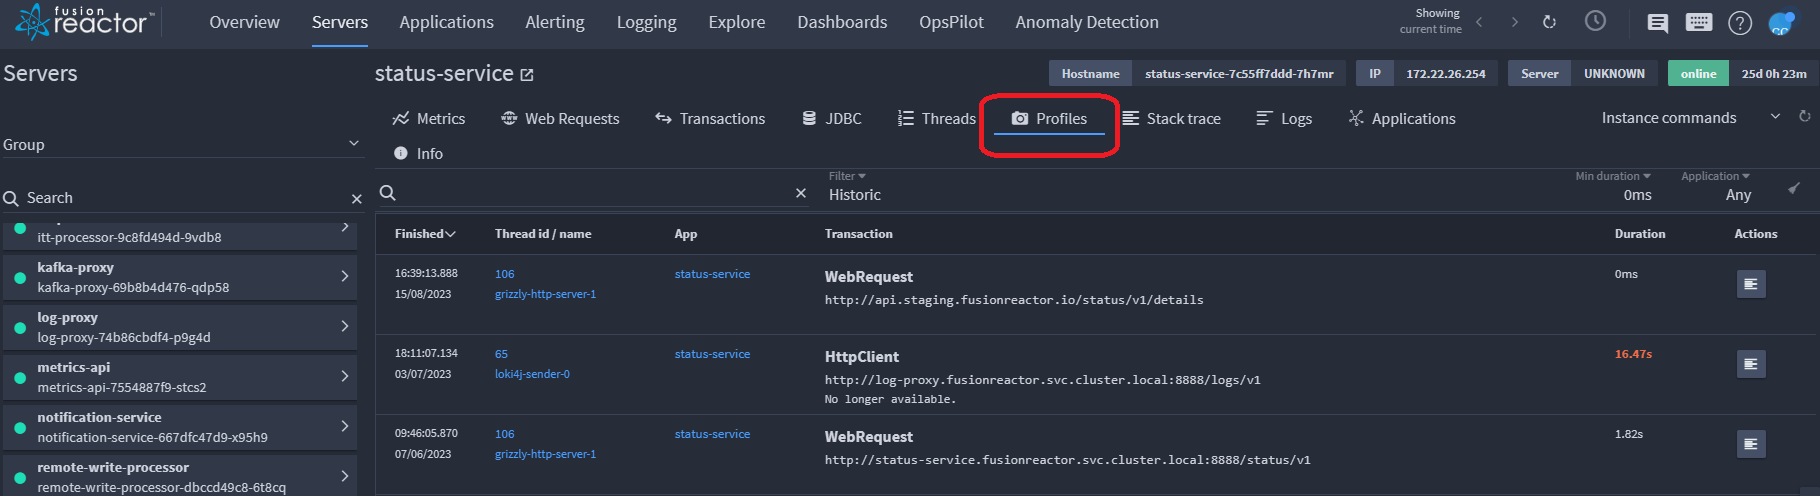Open the Min duration dropdown
The image size is (1820, 496).
[x=1613, y=187]
